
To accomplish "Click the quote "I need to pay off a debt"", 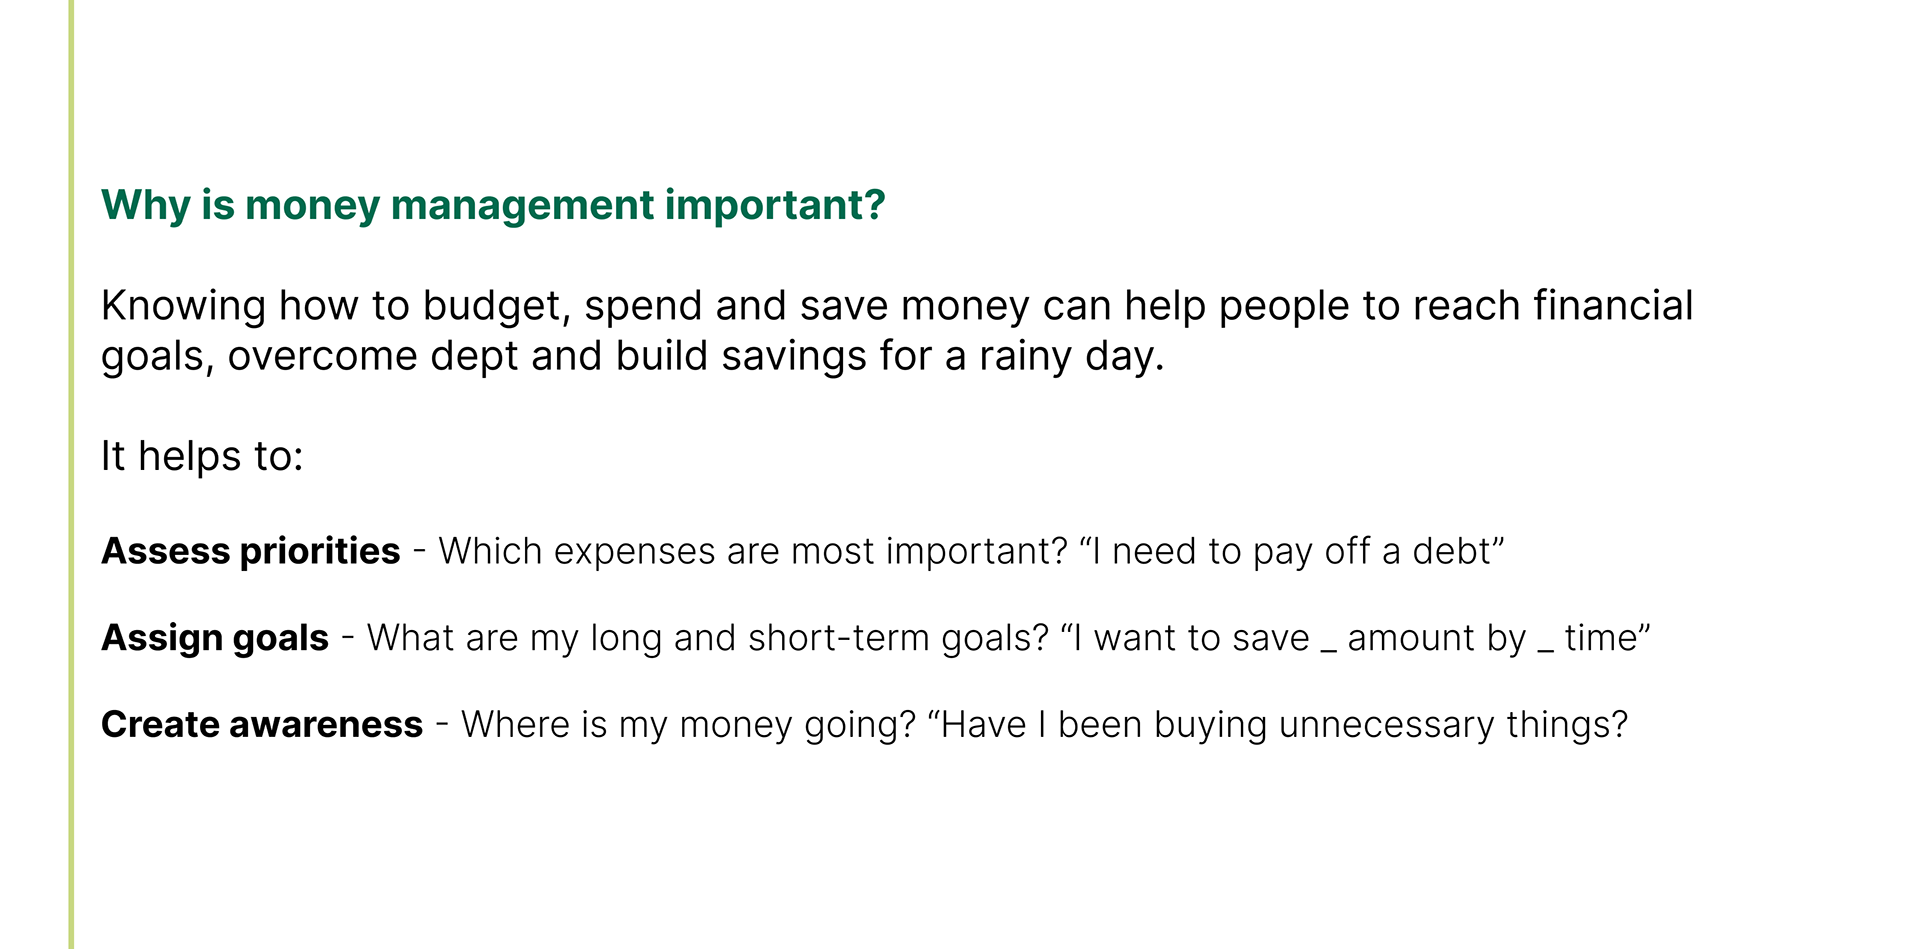I will (x=1292, y=552).
